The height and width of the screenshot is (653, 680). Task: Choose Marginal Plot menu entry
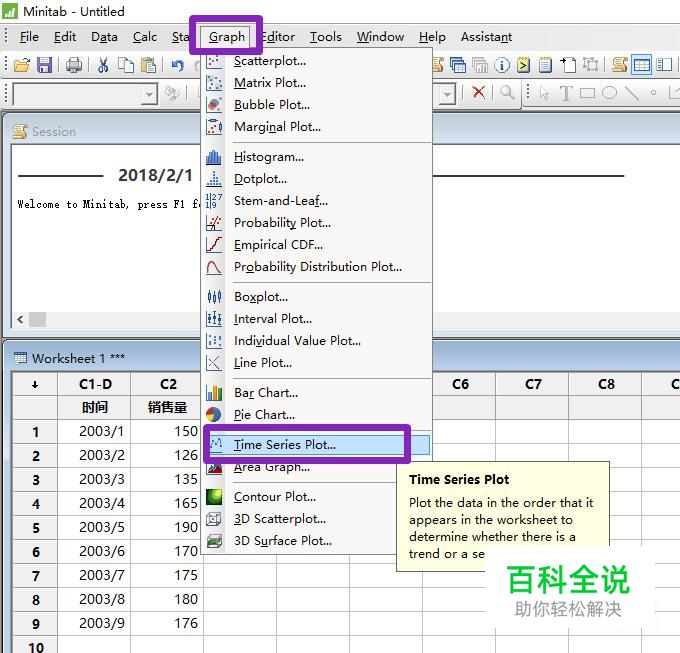click(317, 127)
